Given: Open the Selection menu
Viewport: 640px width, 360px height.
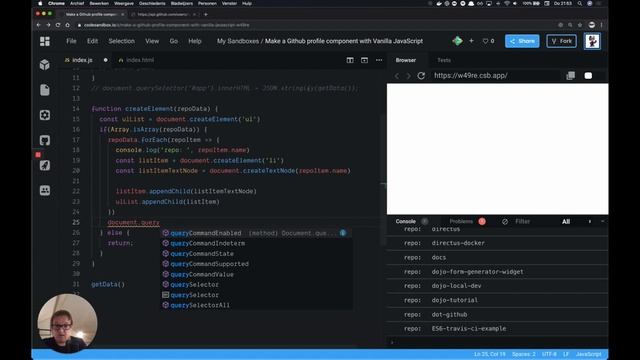Looking at the screenshot, I should pyautogui.click(x=122, y=41).
